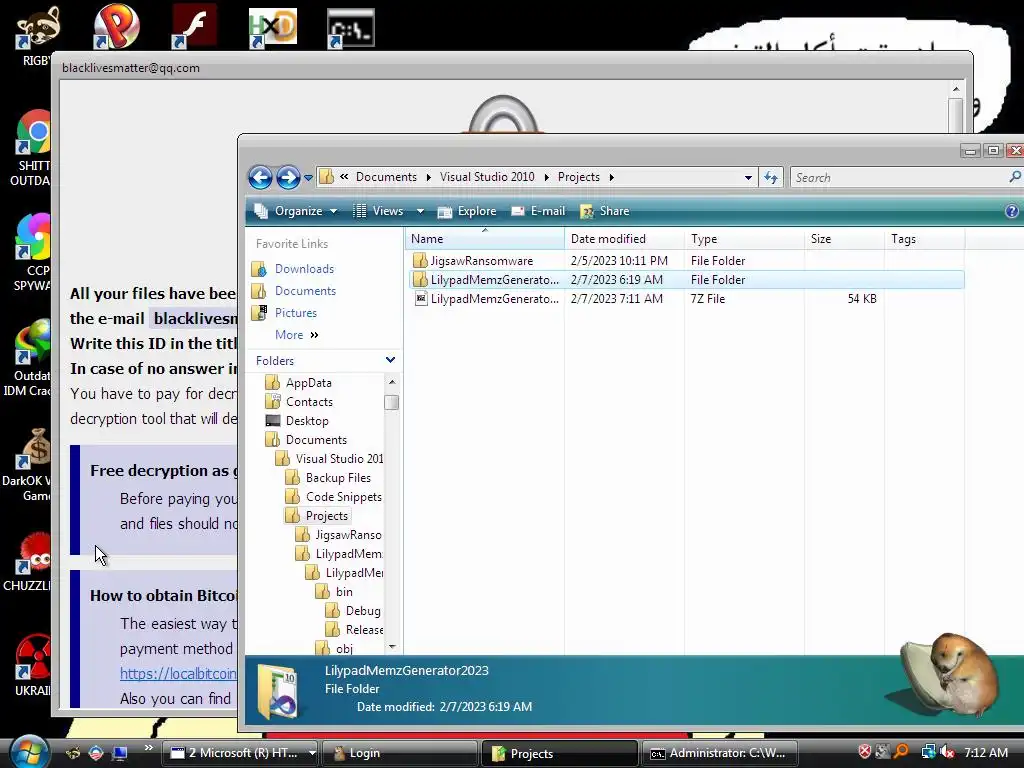Click Visual Studio 2010 in the breadcrumb
1024x768 pixels.
487,177
